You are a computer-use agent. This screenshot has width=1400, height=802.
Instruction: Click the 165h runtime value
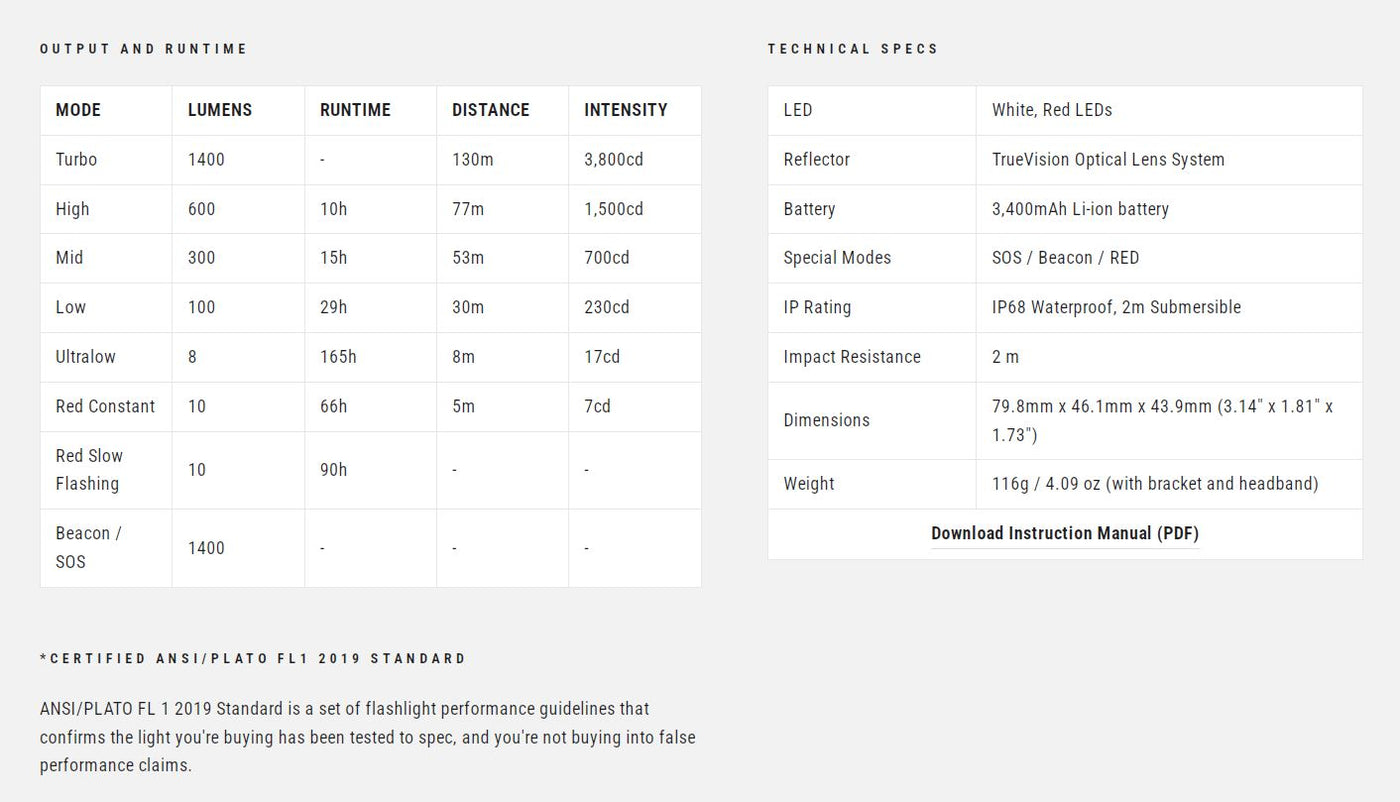[x=338, y=356]
